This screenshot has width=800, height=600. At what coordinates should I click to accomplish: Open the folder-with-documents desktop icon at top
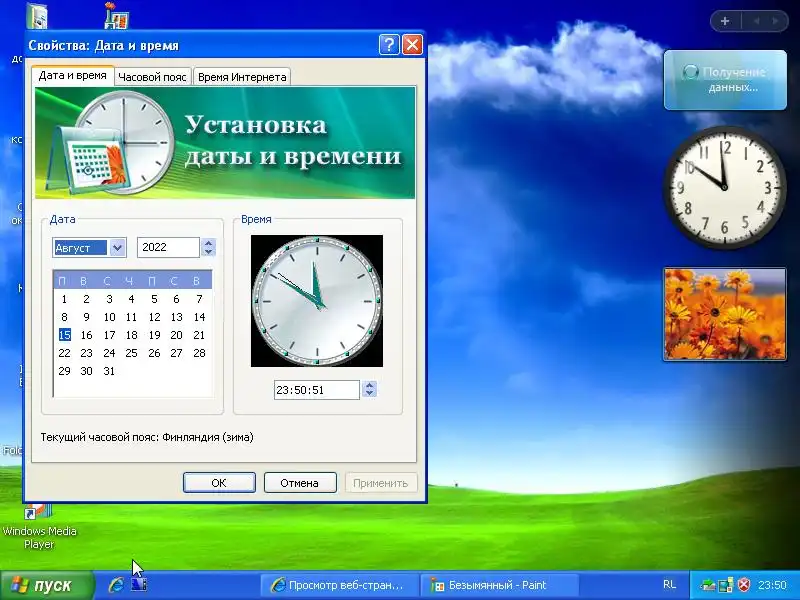point(37,15)
